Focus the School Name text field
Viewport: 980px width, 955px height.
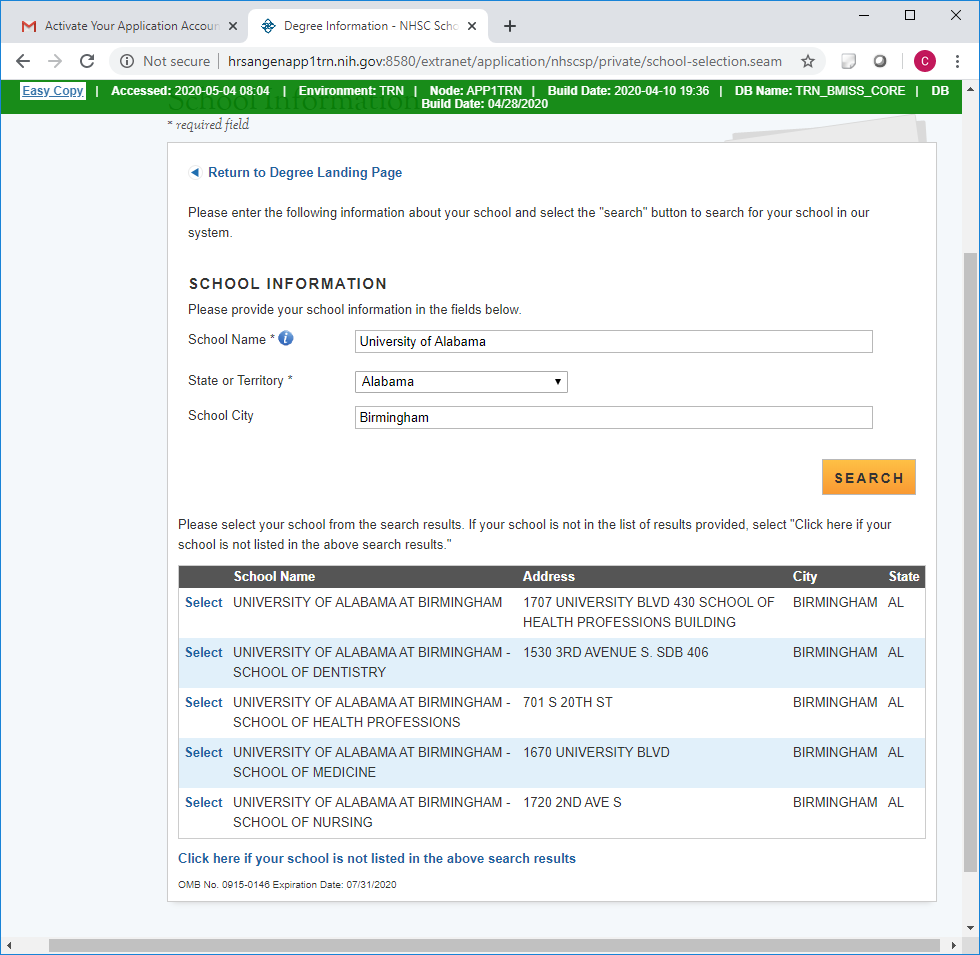click(x=613, y=342)
